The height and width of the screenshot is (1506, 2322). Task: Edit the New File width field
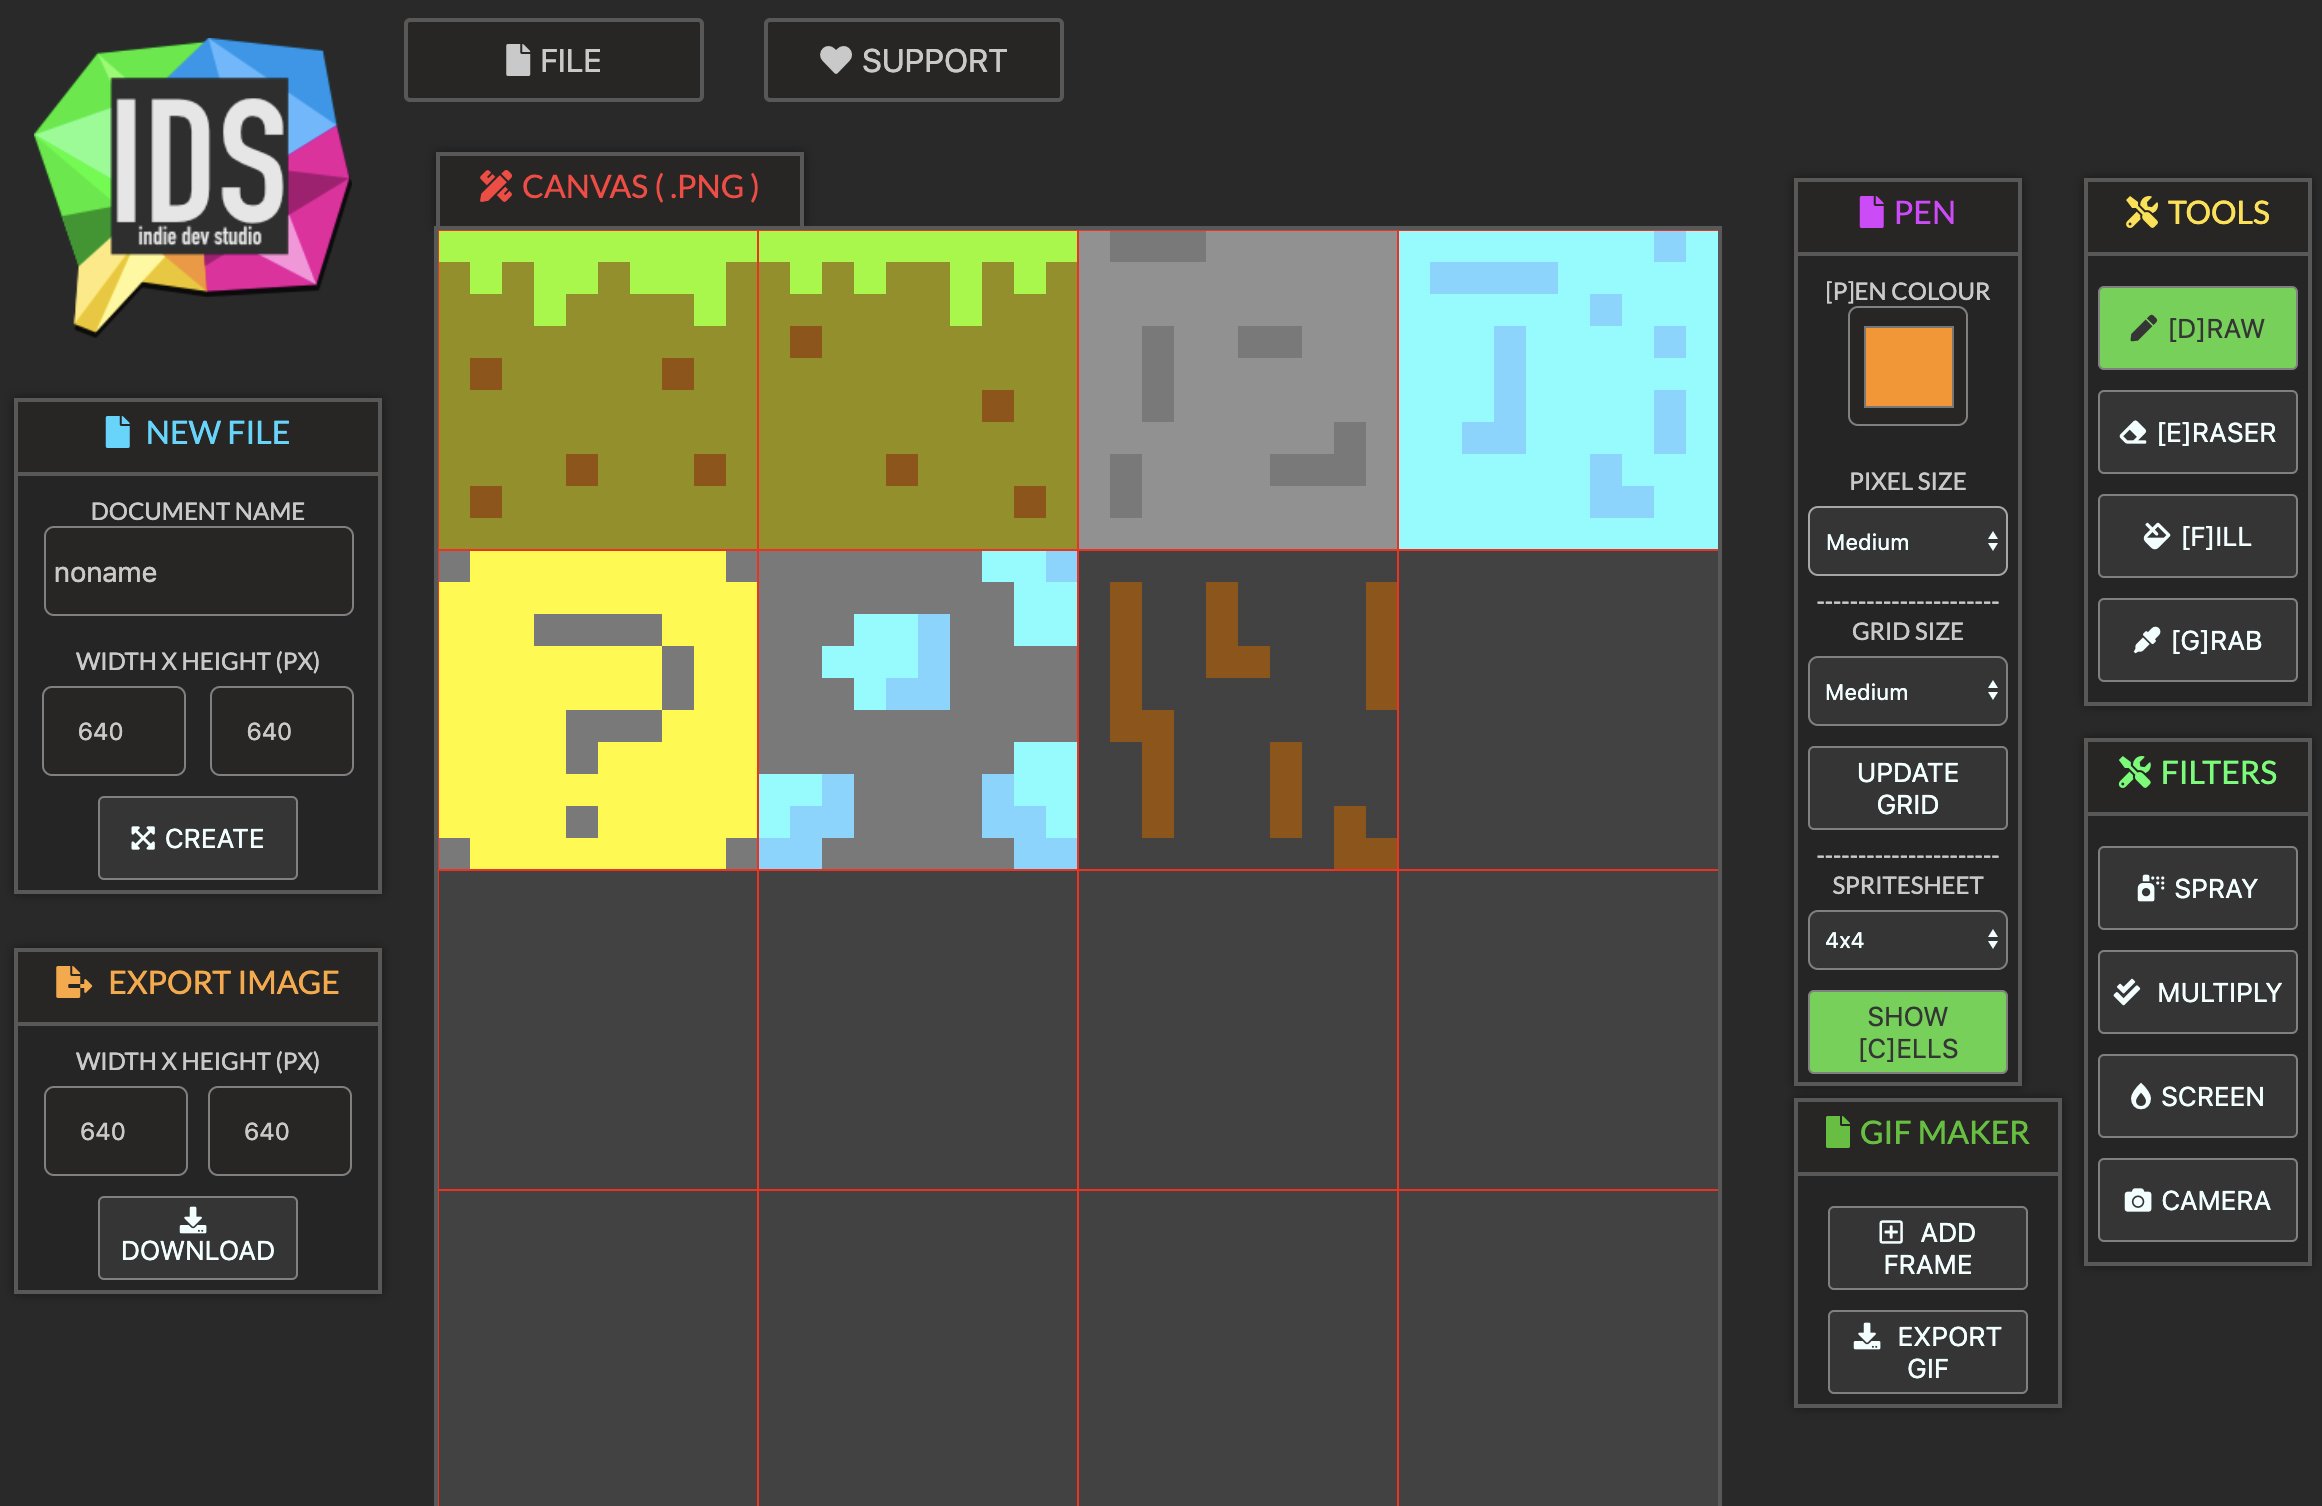point(114,731)
